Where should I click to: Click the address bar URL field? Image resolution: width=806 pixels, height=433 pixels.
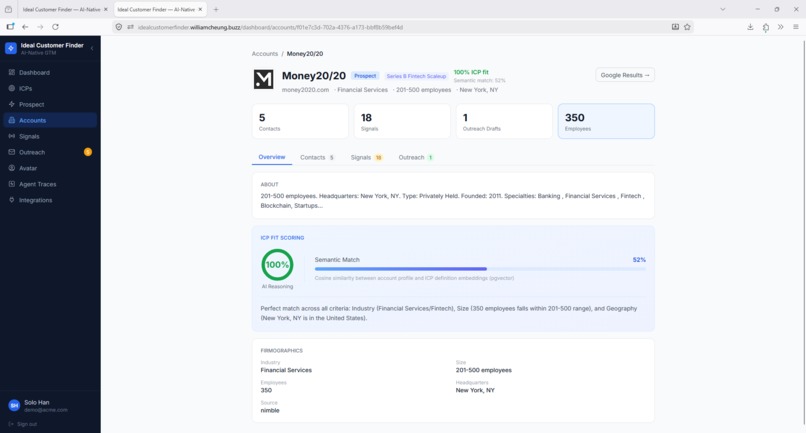[x=401, y=27]
